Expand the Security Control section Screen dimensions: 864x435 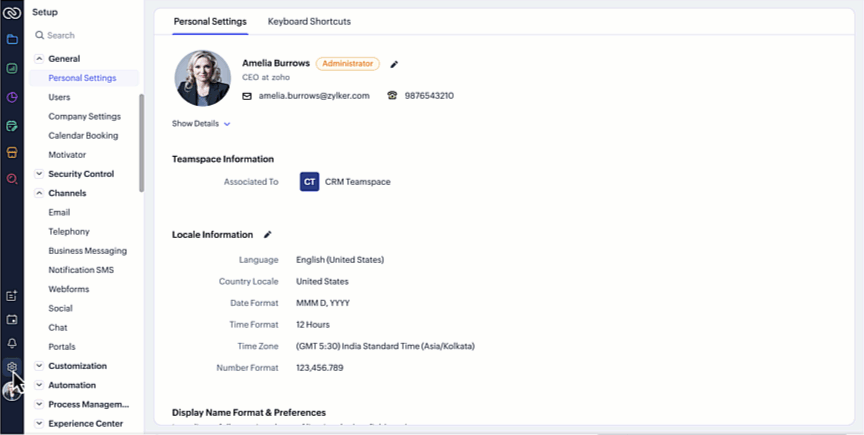[x=39, y=174]
